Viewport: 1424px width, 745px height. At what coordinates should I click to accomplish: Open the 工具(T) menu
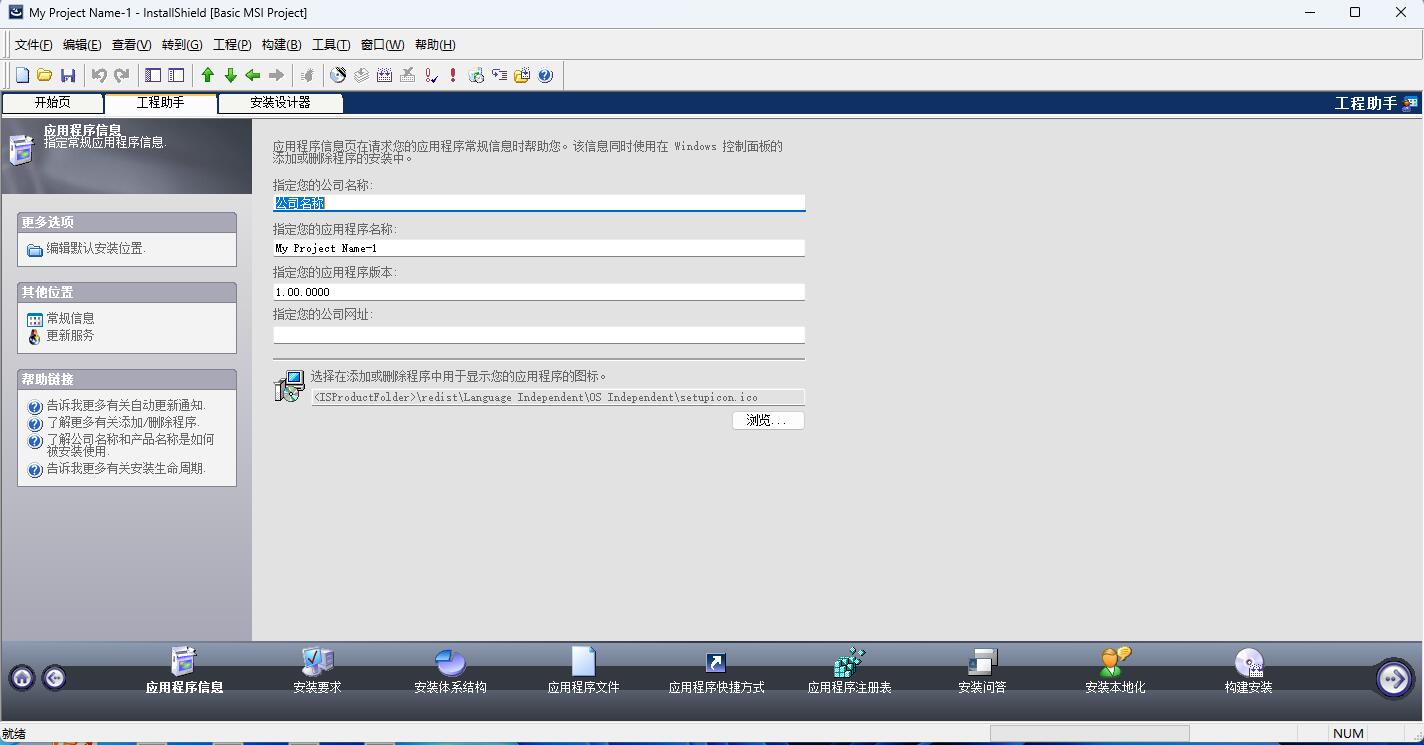[331, 45]
